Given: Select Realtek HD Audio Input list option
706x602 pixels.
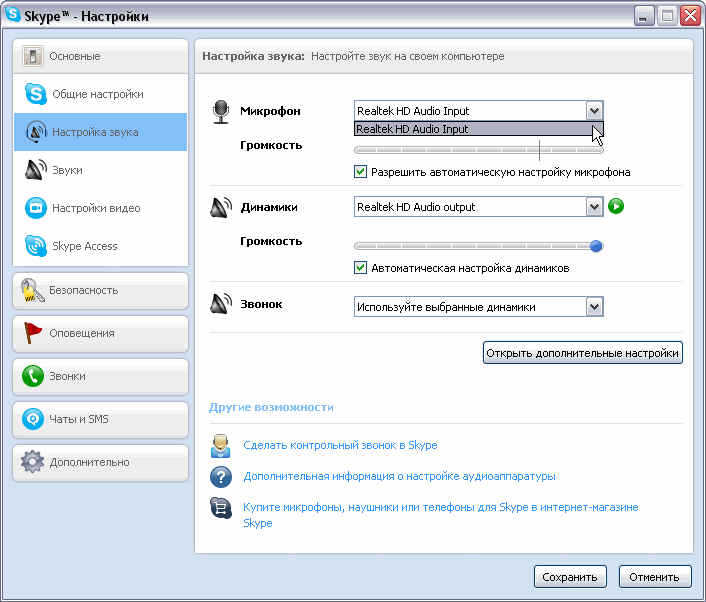Looking at the screenshot, I should tap(470, 129).
